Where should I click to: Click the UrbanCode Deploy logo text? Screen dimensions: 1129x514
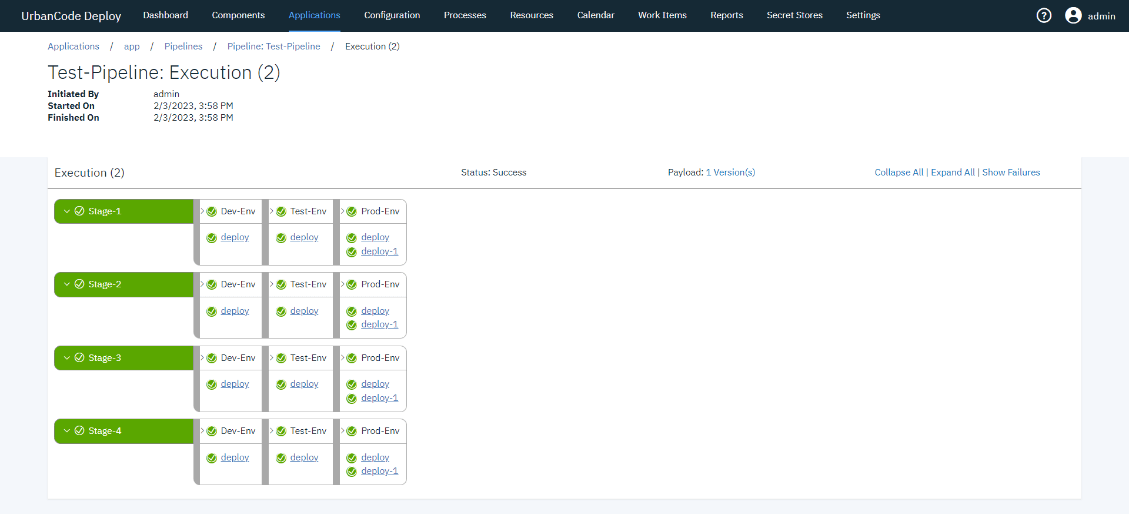pyautogui.click(x=71, y=16)
